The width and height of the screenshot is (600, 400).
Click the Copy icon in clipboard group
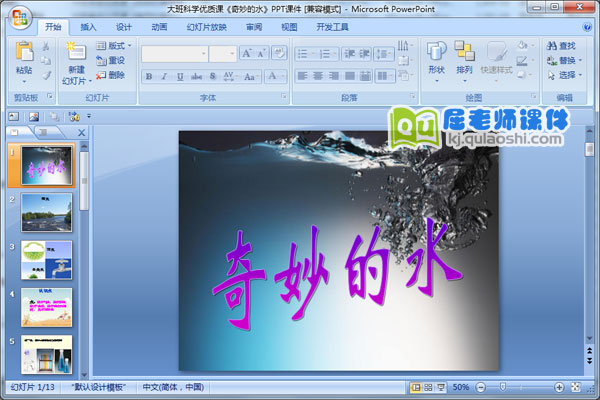(x=46, y=60)
